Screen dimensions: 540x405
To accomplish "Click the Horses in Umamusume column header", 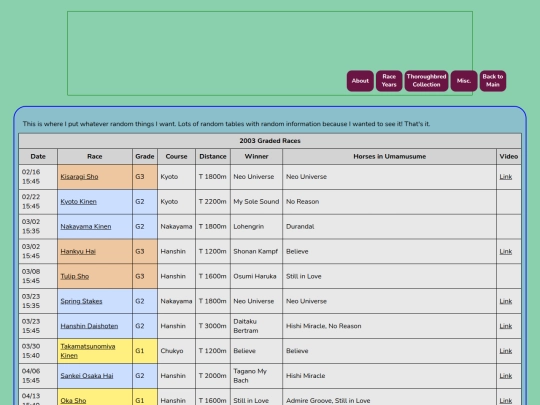I will click(390, 156).
